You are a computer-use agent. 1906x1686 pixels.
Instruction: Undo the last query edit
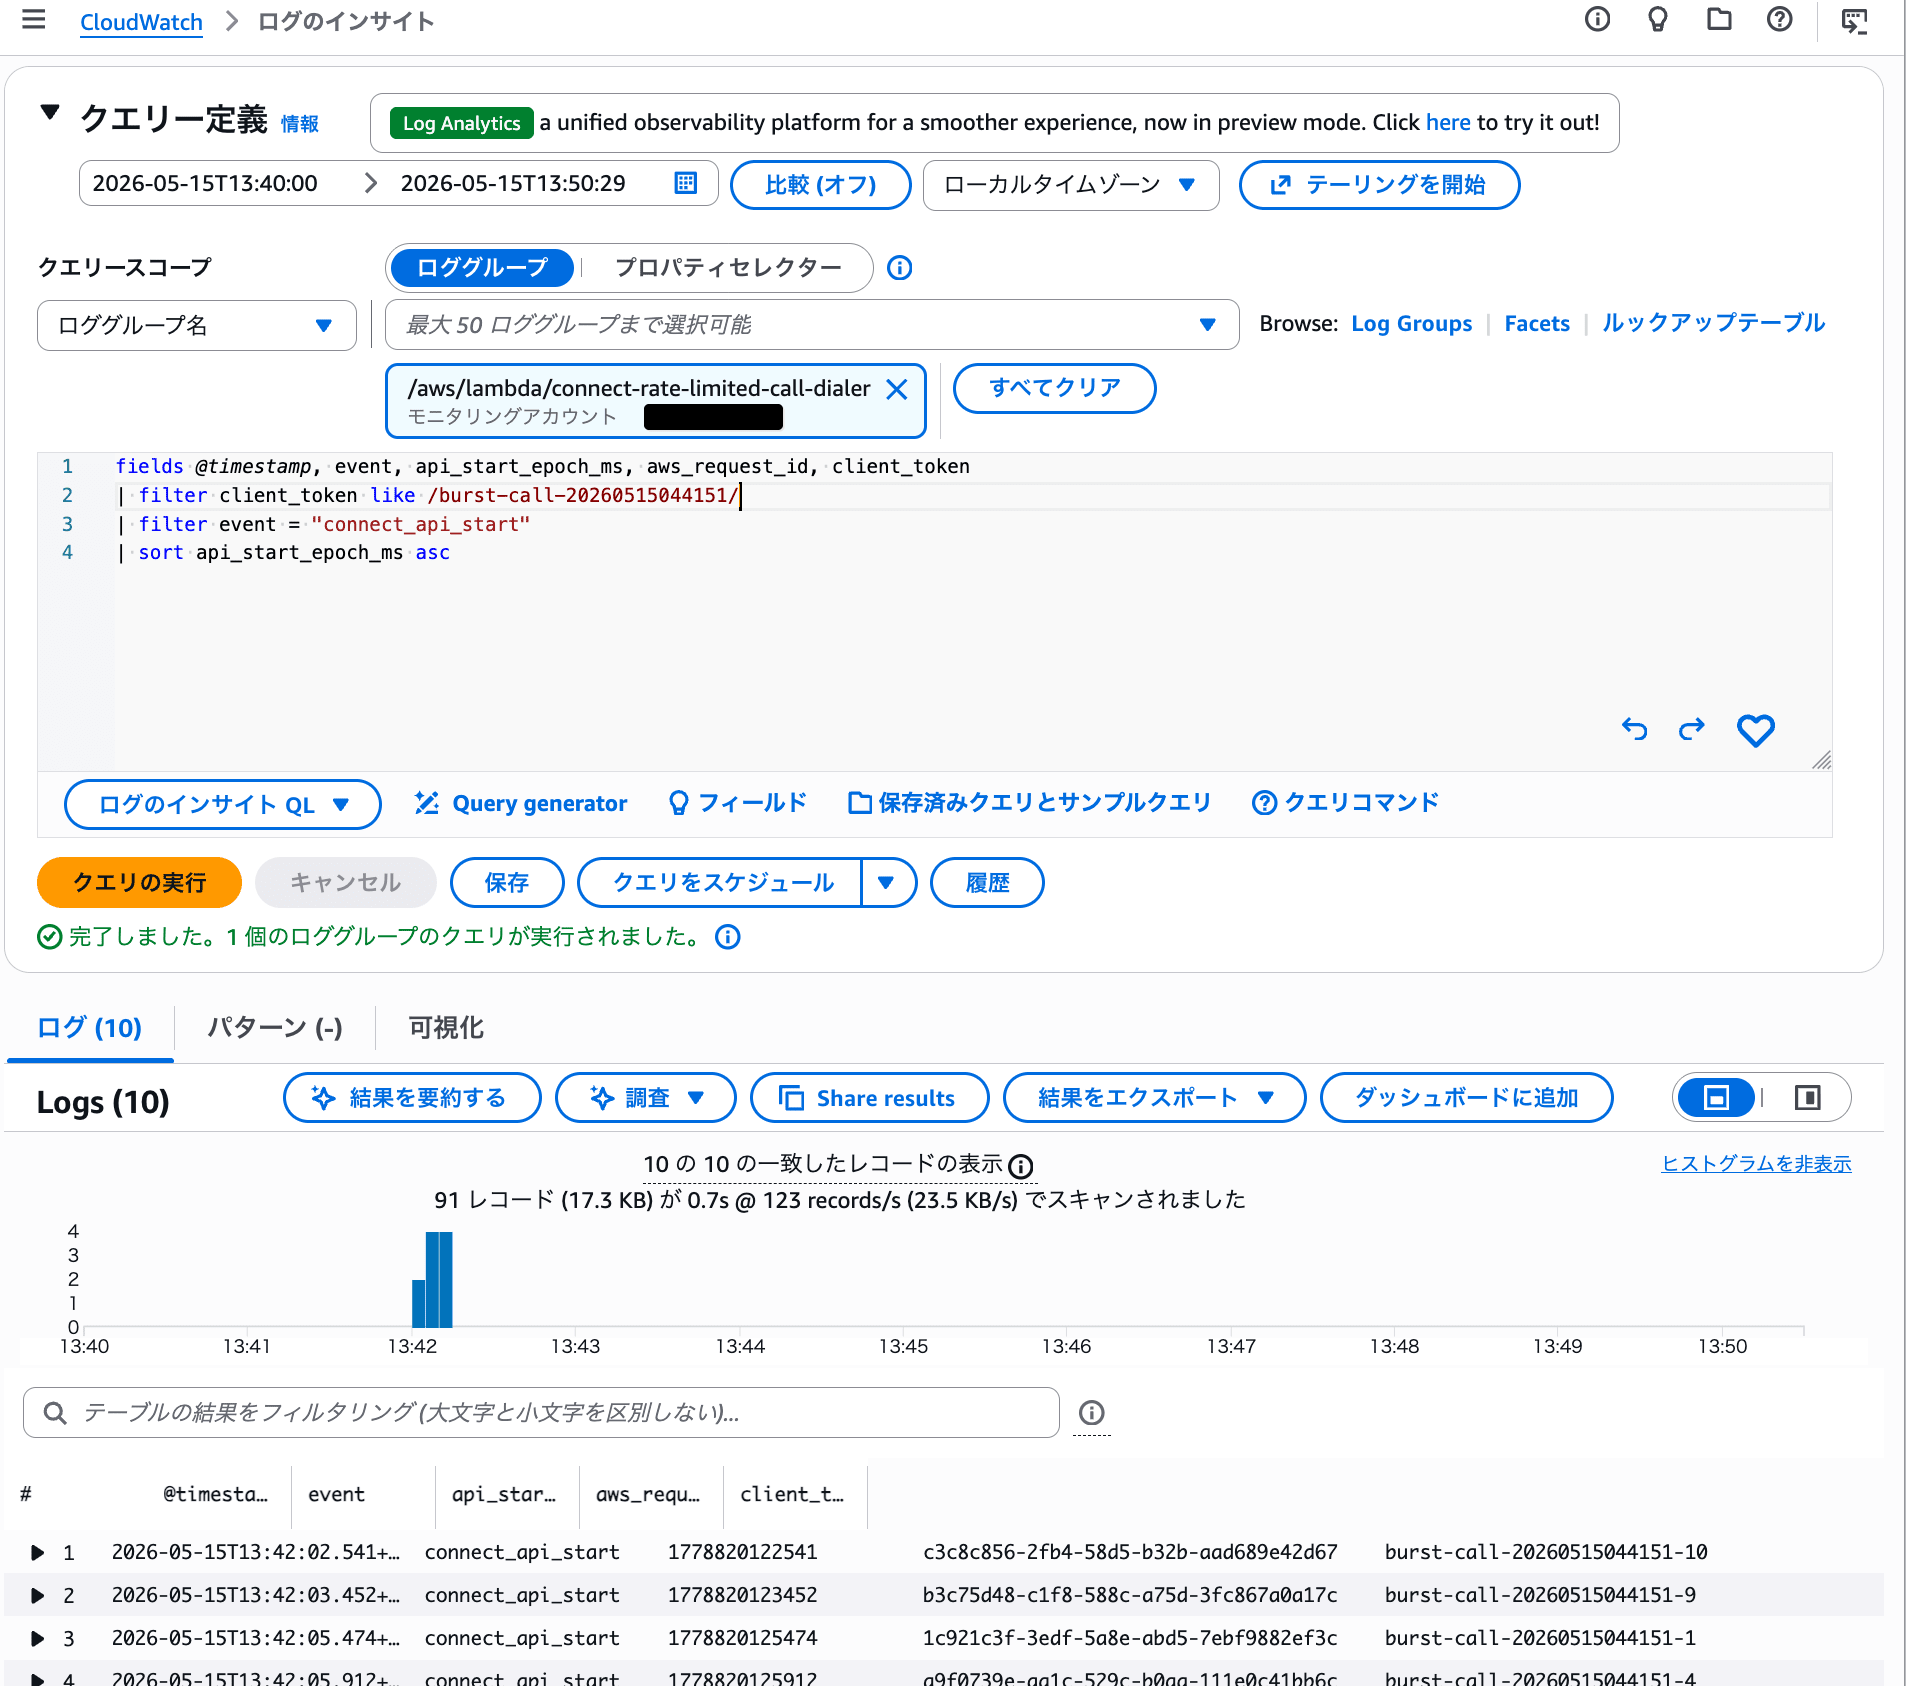[x=1634, y=730]
